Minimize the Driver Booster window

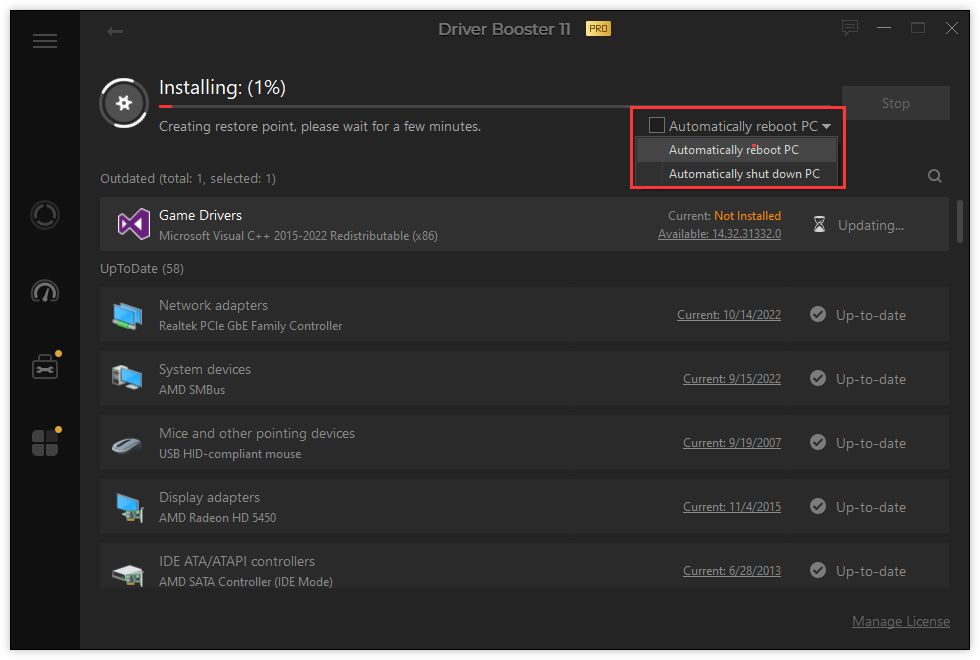[x=884, y=28]
